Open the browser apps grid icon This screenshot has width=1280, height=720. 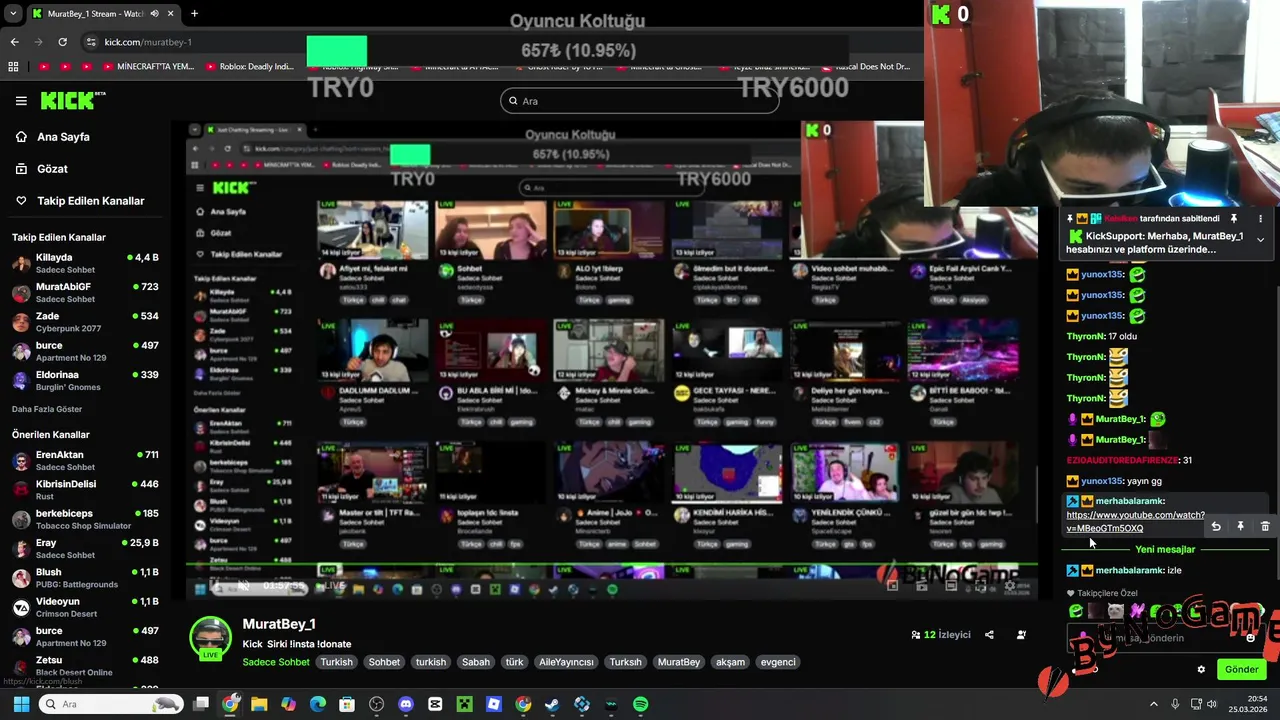(13, 67)
